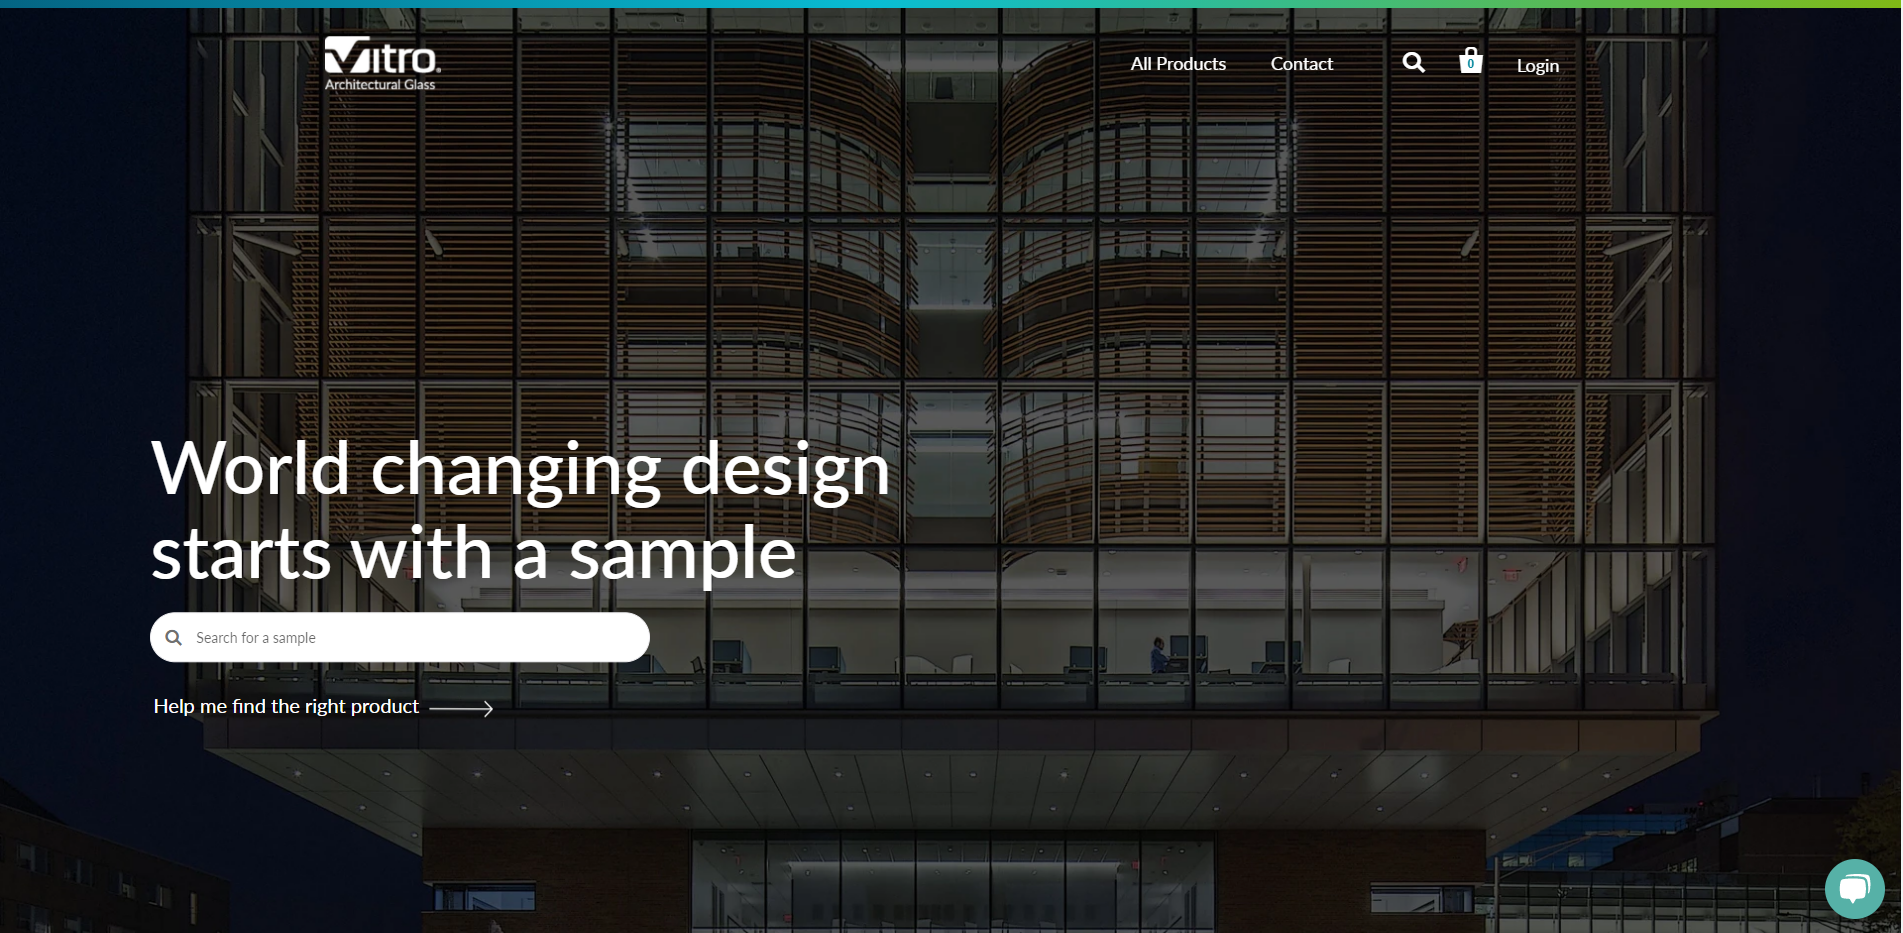Image resolution: width=1903 pixels, height=933 pixels.
Task: Click the Vitro Architectural Glass logo
Action: point(381,62)
